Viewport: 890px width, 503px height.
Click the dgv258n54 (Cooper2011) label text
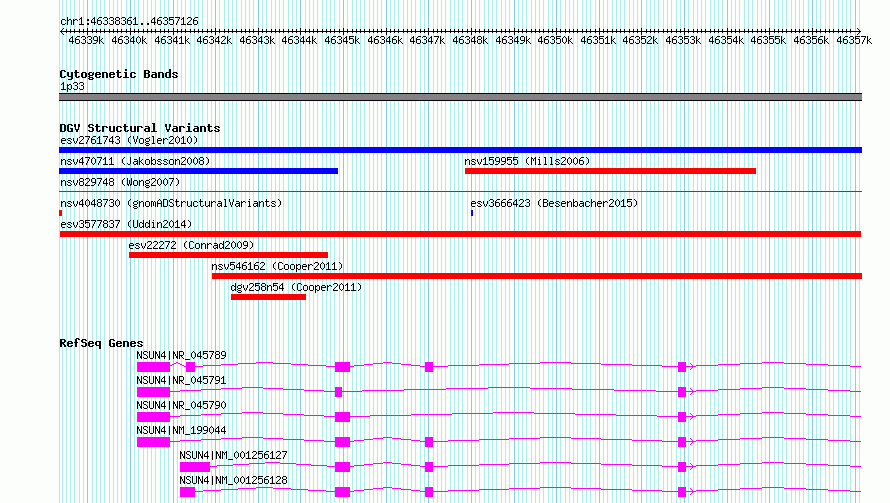(x=296, y=287)
